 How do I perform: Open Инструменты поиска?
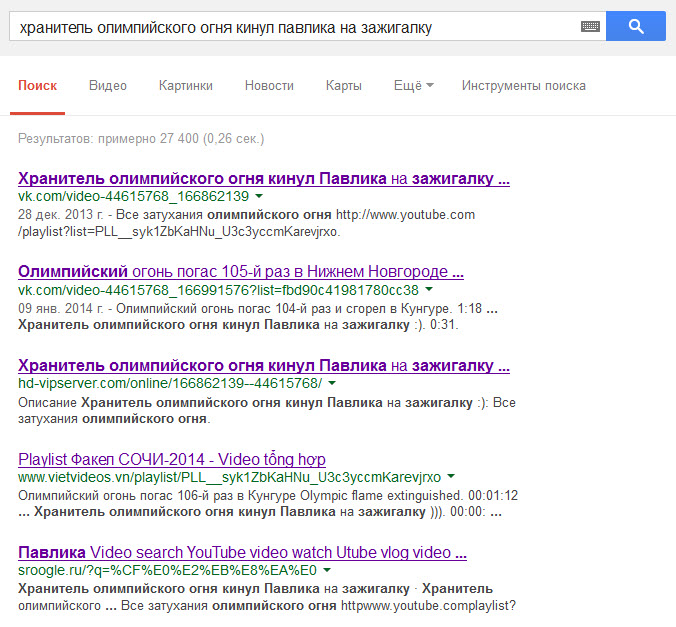tap(523, 86)
